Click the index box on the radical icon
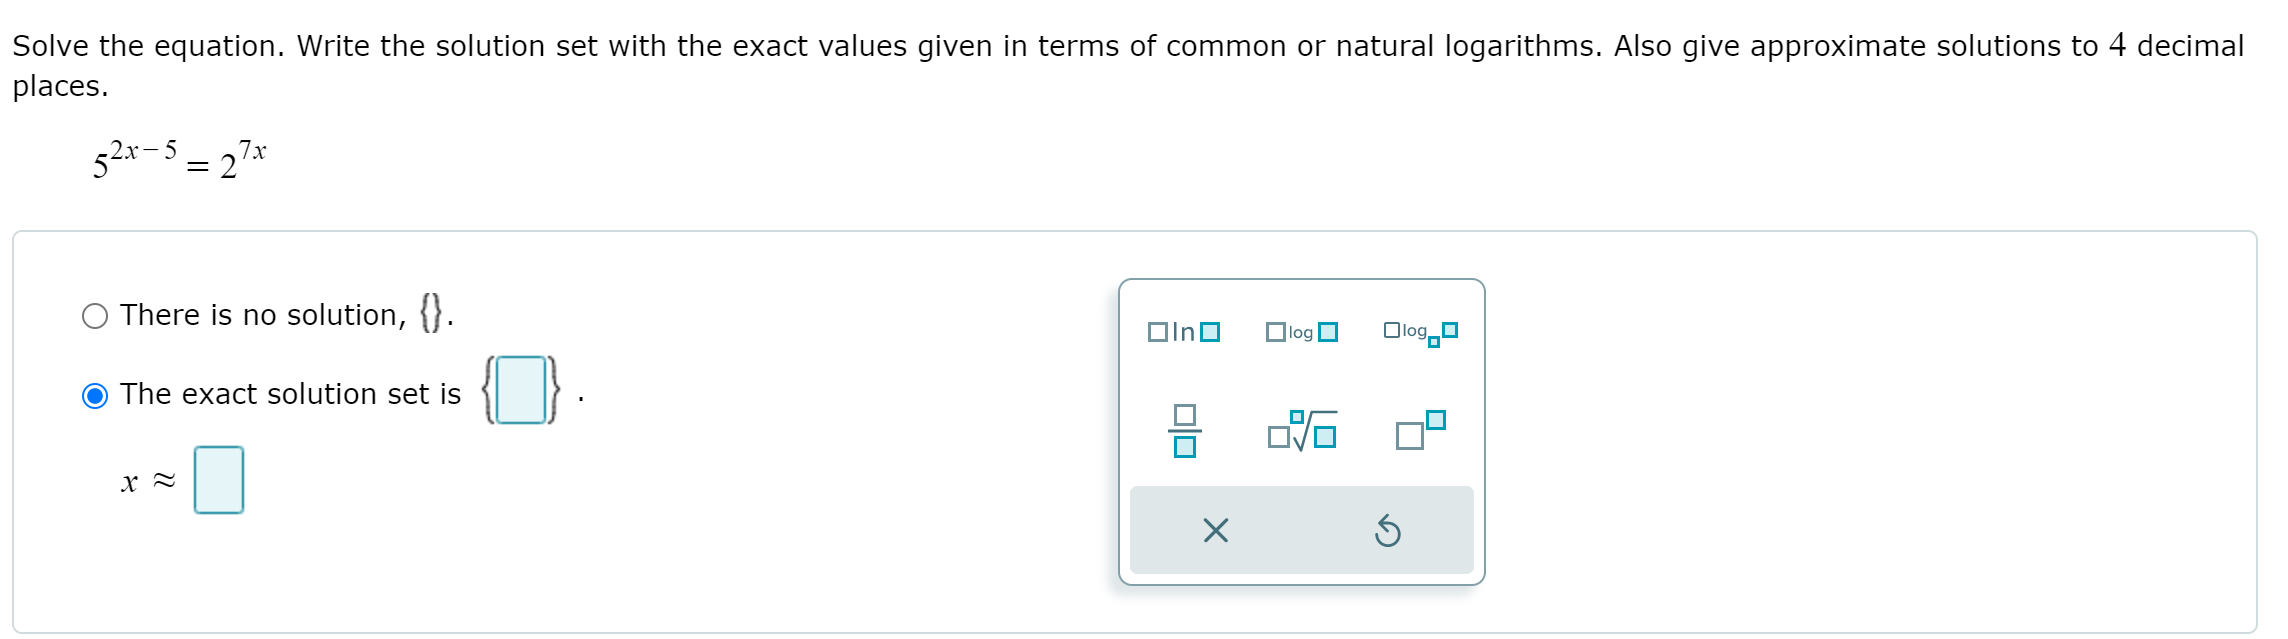Viewport: 2288px width, 639px height. pyautogui.click(x=1297, y=417)
